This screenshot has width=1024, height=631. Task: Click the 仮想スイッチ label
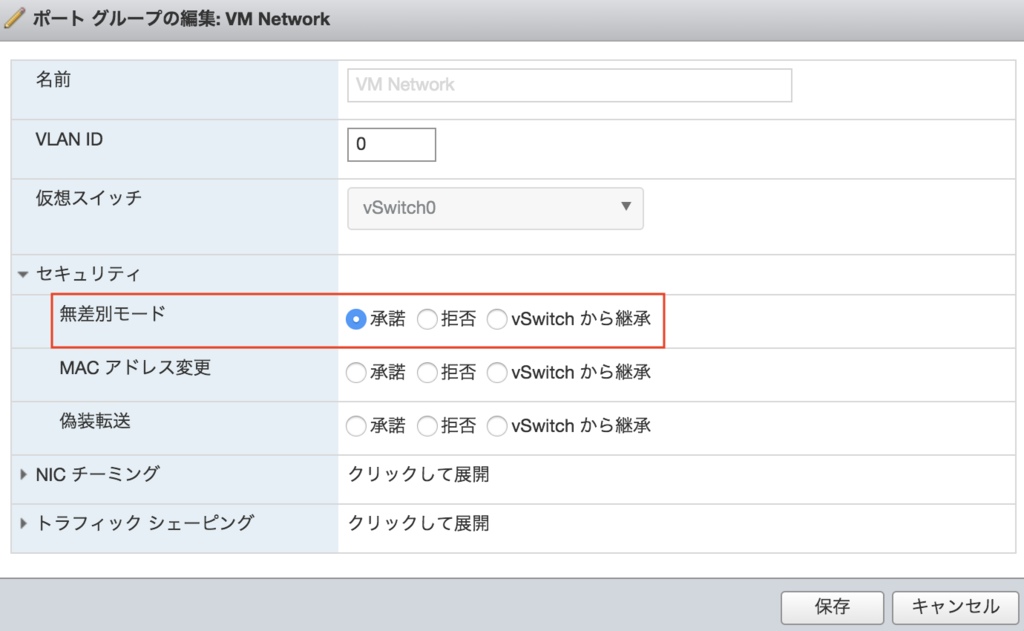[88, 199]
